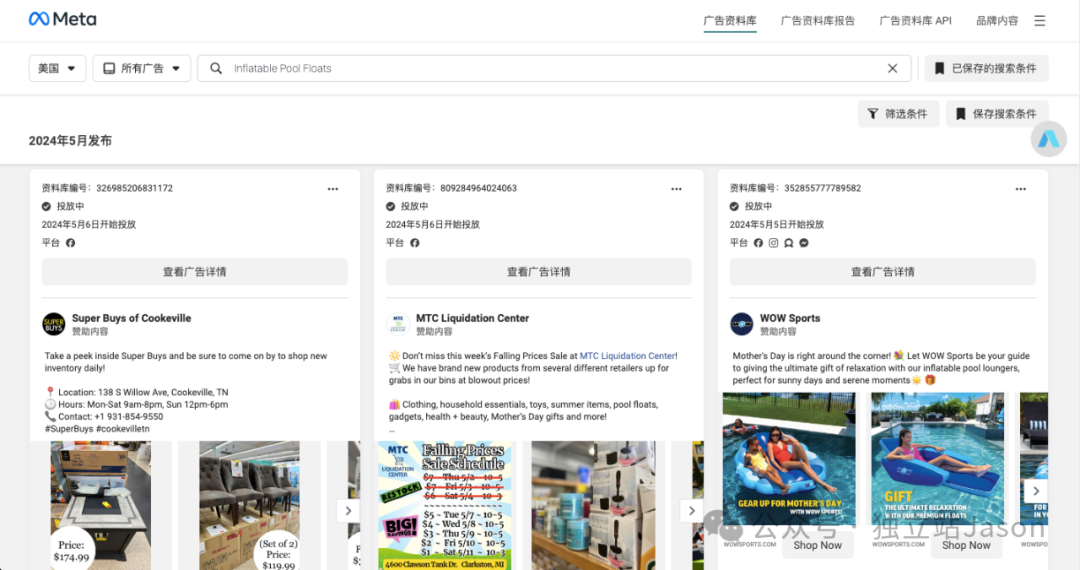Screen dimensions: 1080x570
Task: Switch to 广告资料库 tab
Action: pyautogui.click(x=729, y=21)
